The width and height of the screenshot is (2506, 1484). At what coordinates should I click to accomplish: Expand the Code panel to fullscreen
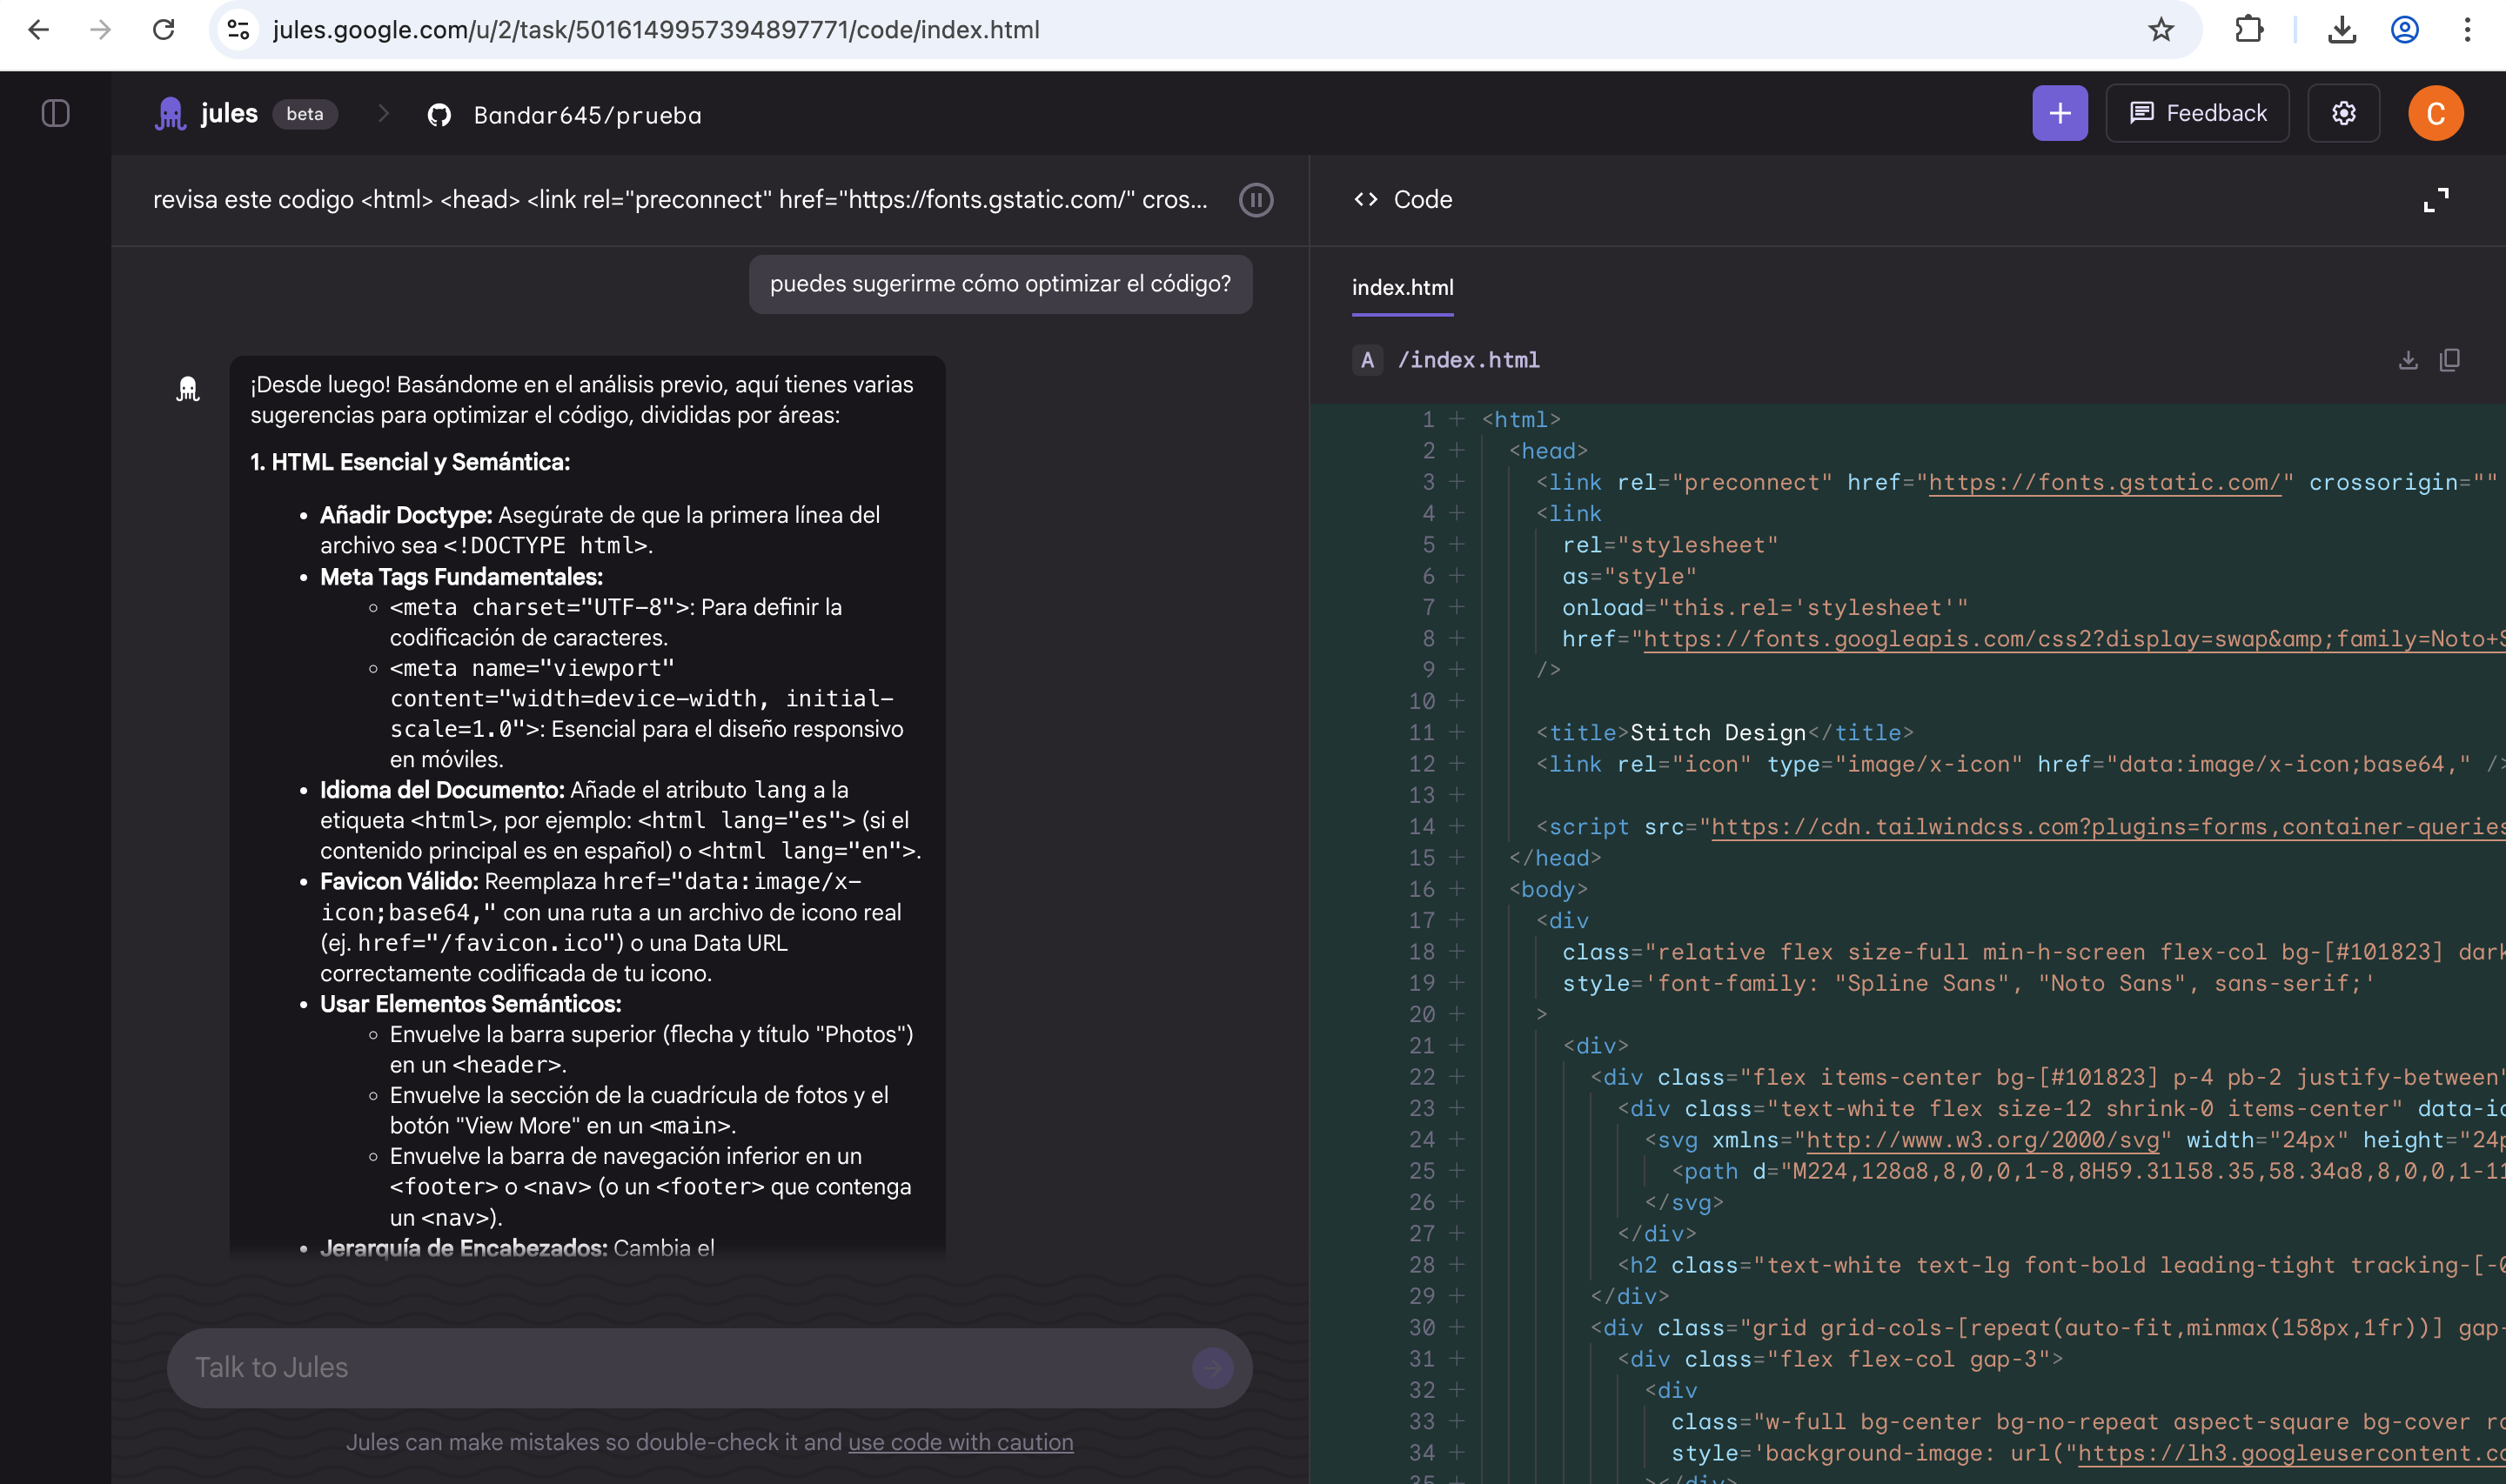tap(2436, 200)
